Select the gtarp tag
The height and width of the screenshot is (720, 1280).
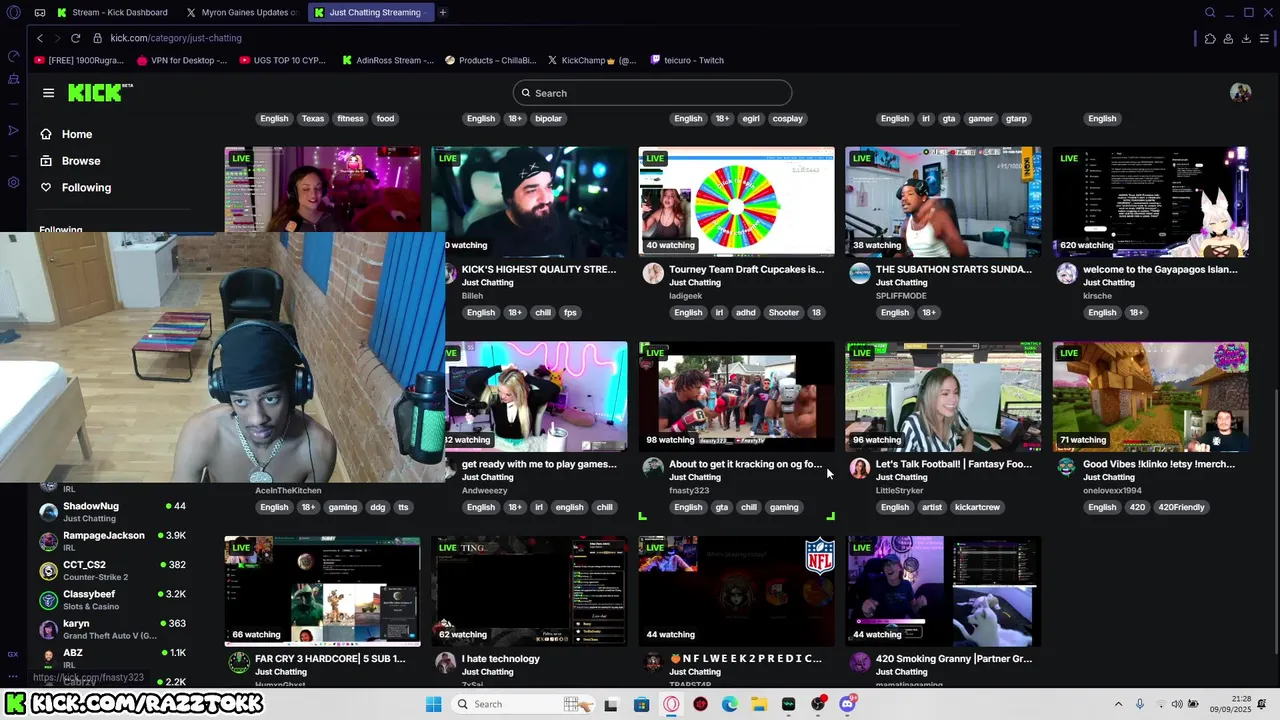pos(1016,119)
